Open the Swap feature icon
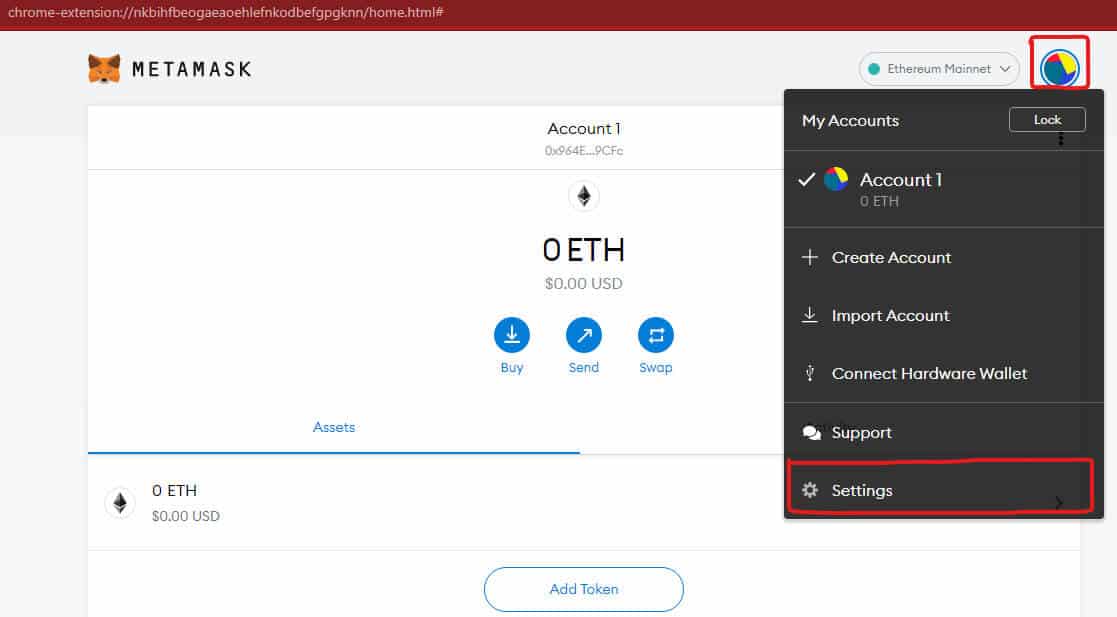The width and height of the screenshot is (1117, 617). point(655,336)
